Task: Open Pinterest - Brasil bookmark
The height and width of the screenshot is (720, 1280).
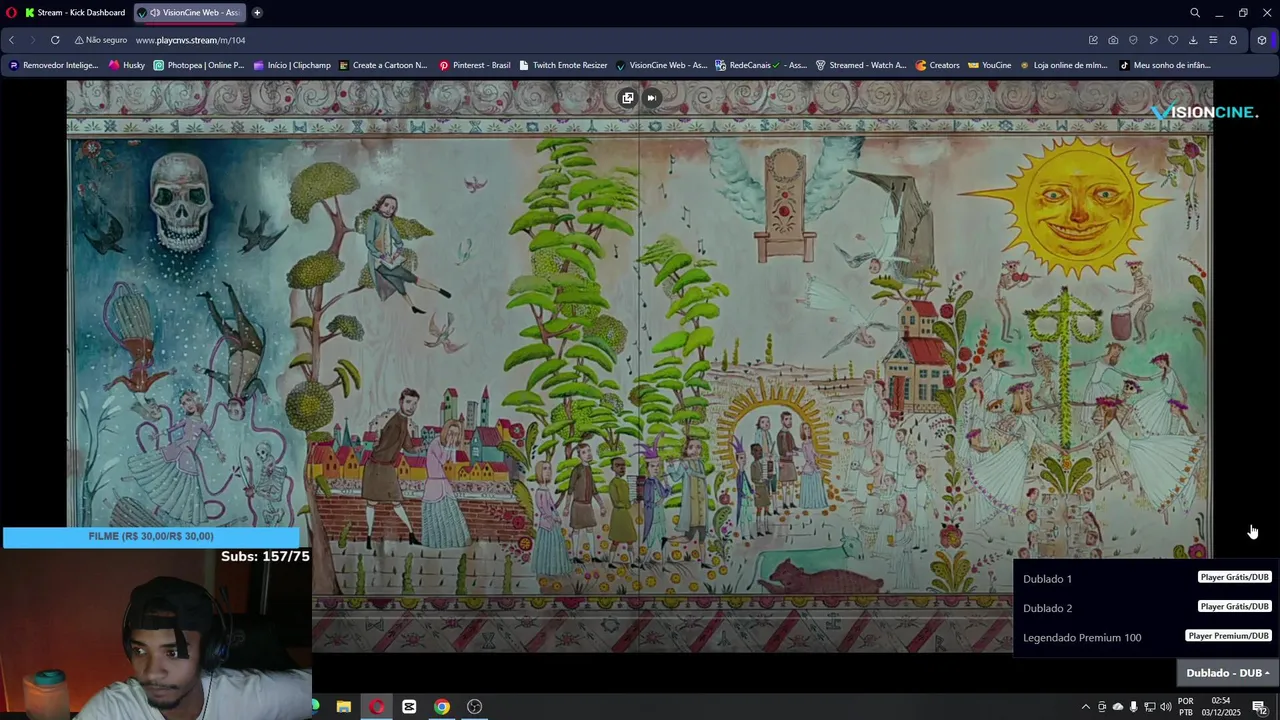Action: 475,65
